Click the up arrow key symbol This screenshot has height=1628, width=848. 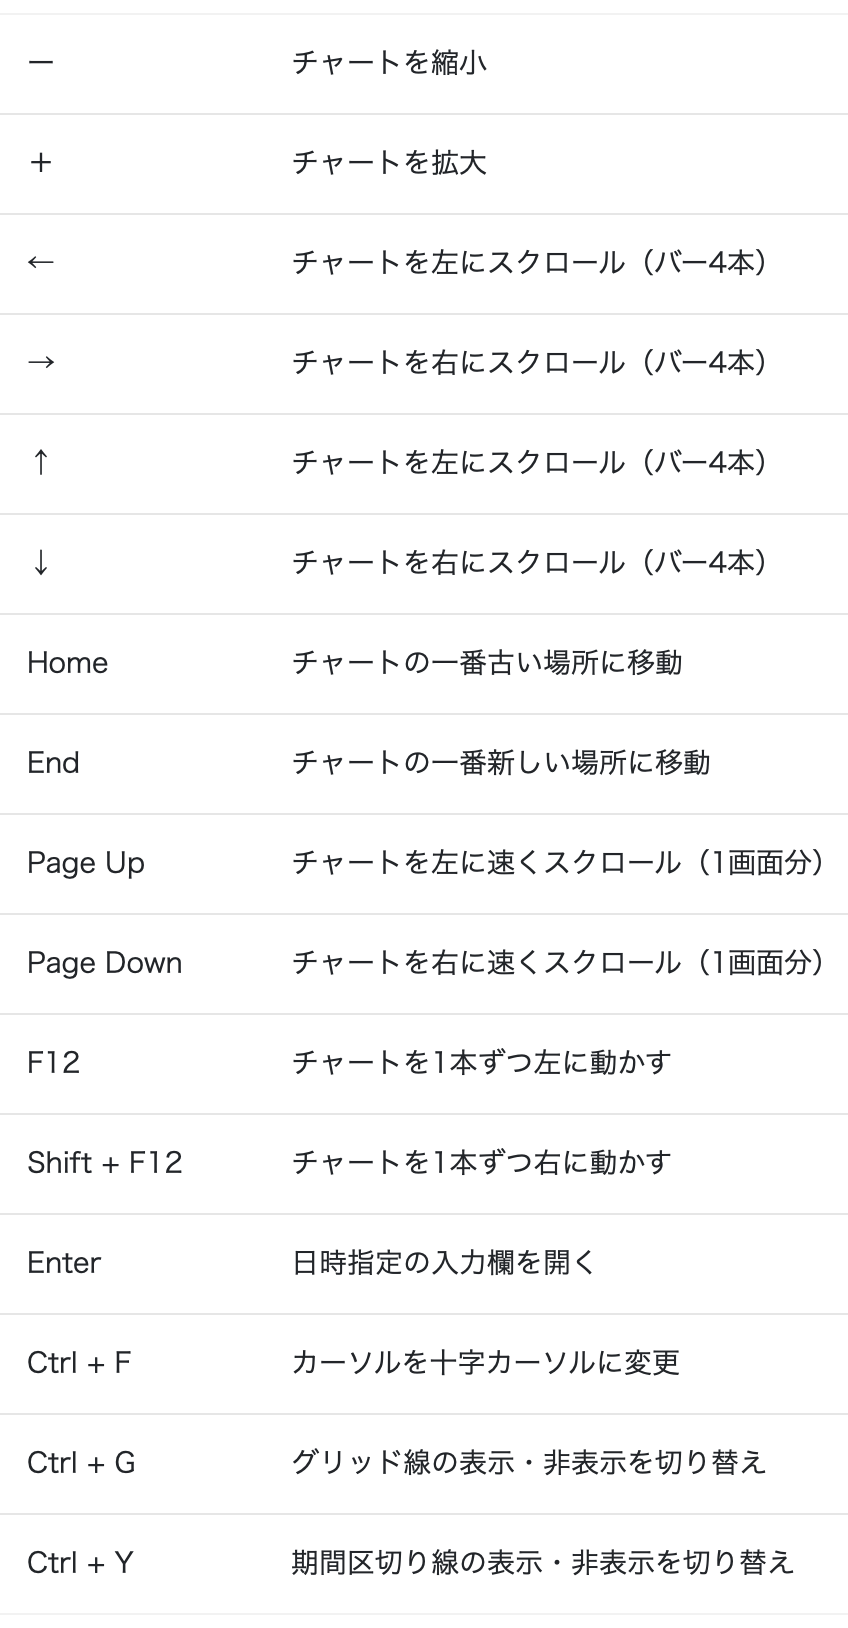point(40,463)
